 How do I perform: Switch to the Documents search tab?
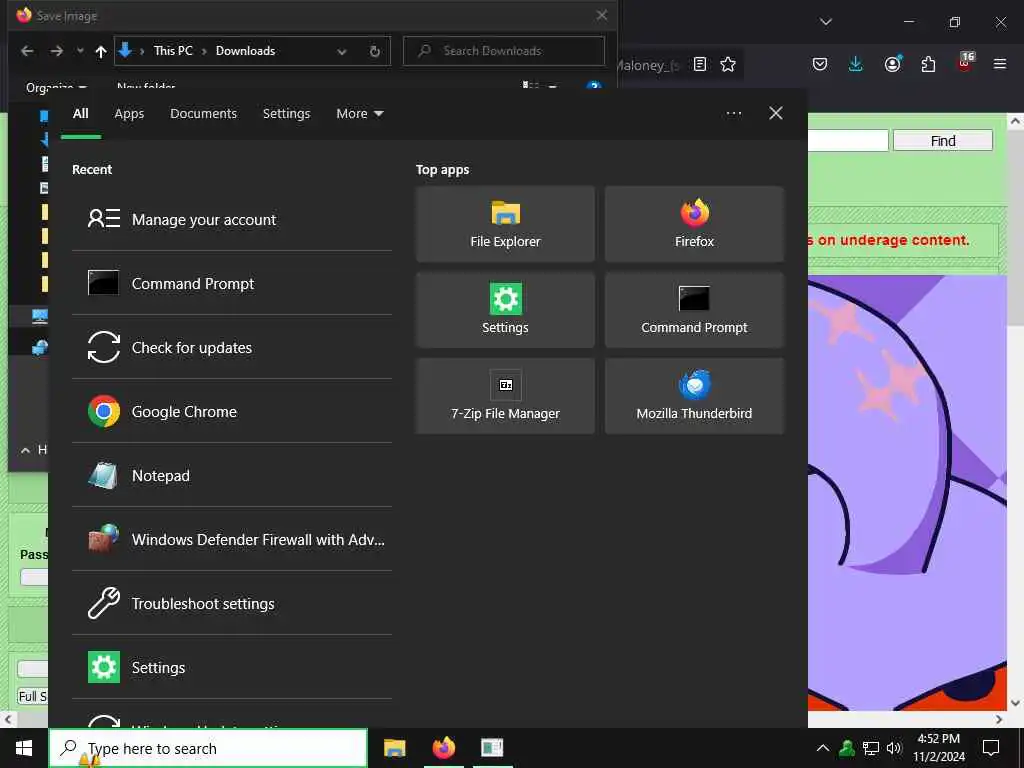203,114
